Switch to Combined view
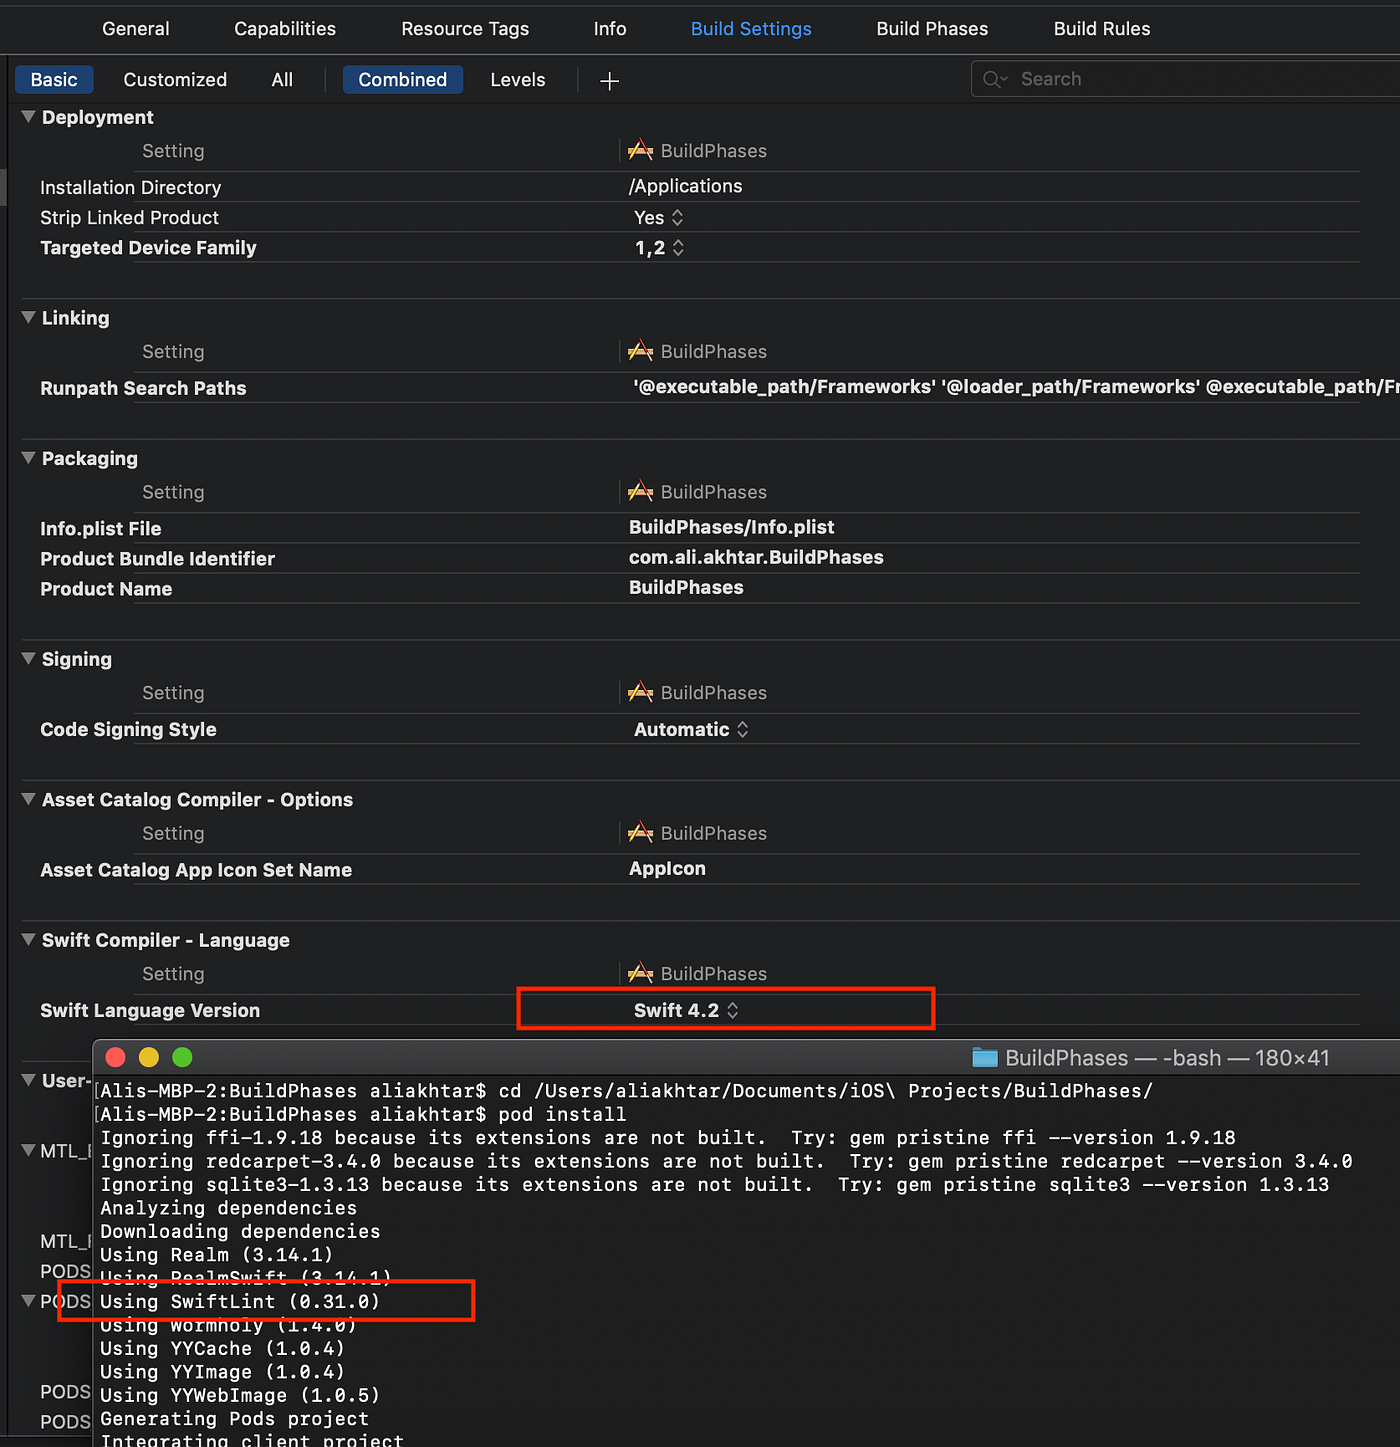The width and height of the screenshot is (1400, 1447). click(403, 80)
